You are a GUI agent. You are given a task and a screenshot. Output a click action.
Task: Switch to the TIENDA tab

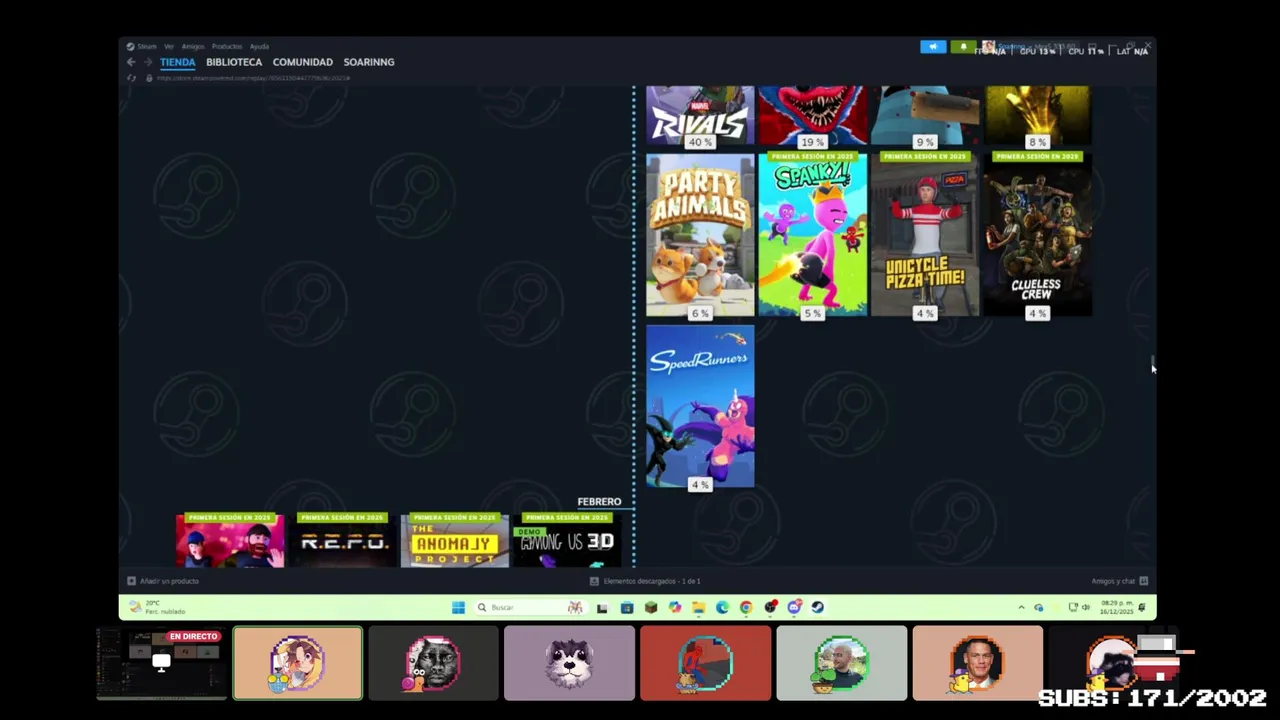coord(178,62)
